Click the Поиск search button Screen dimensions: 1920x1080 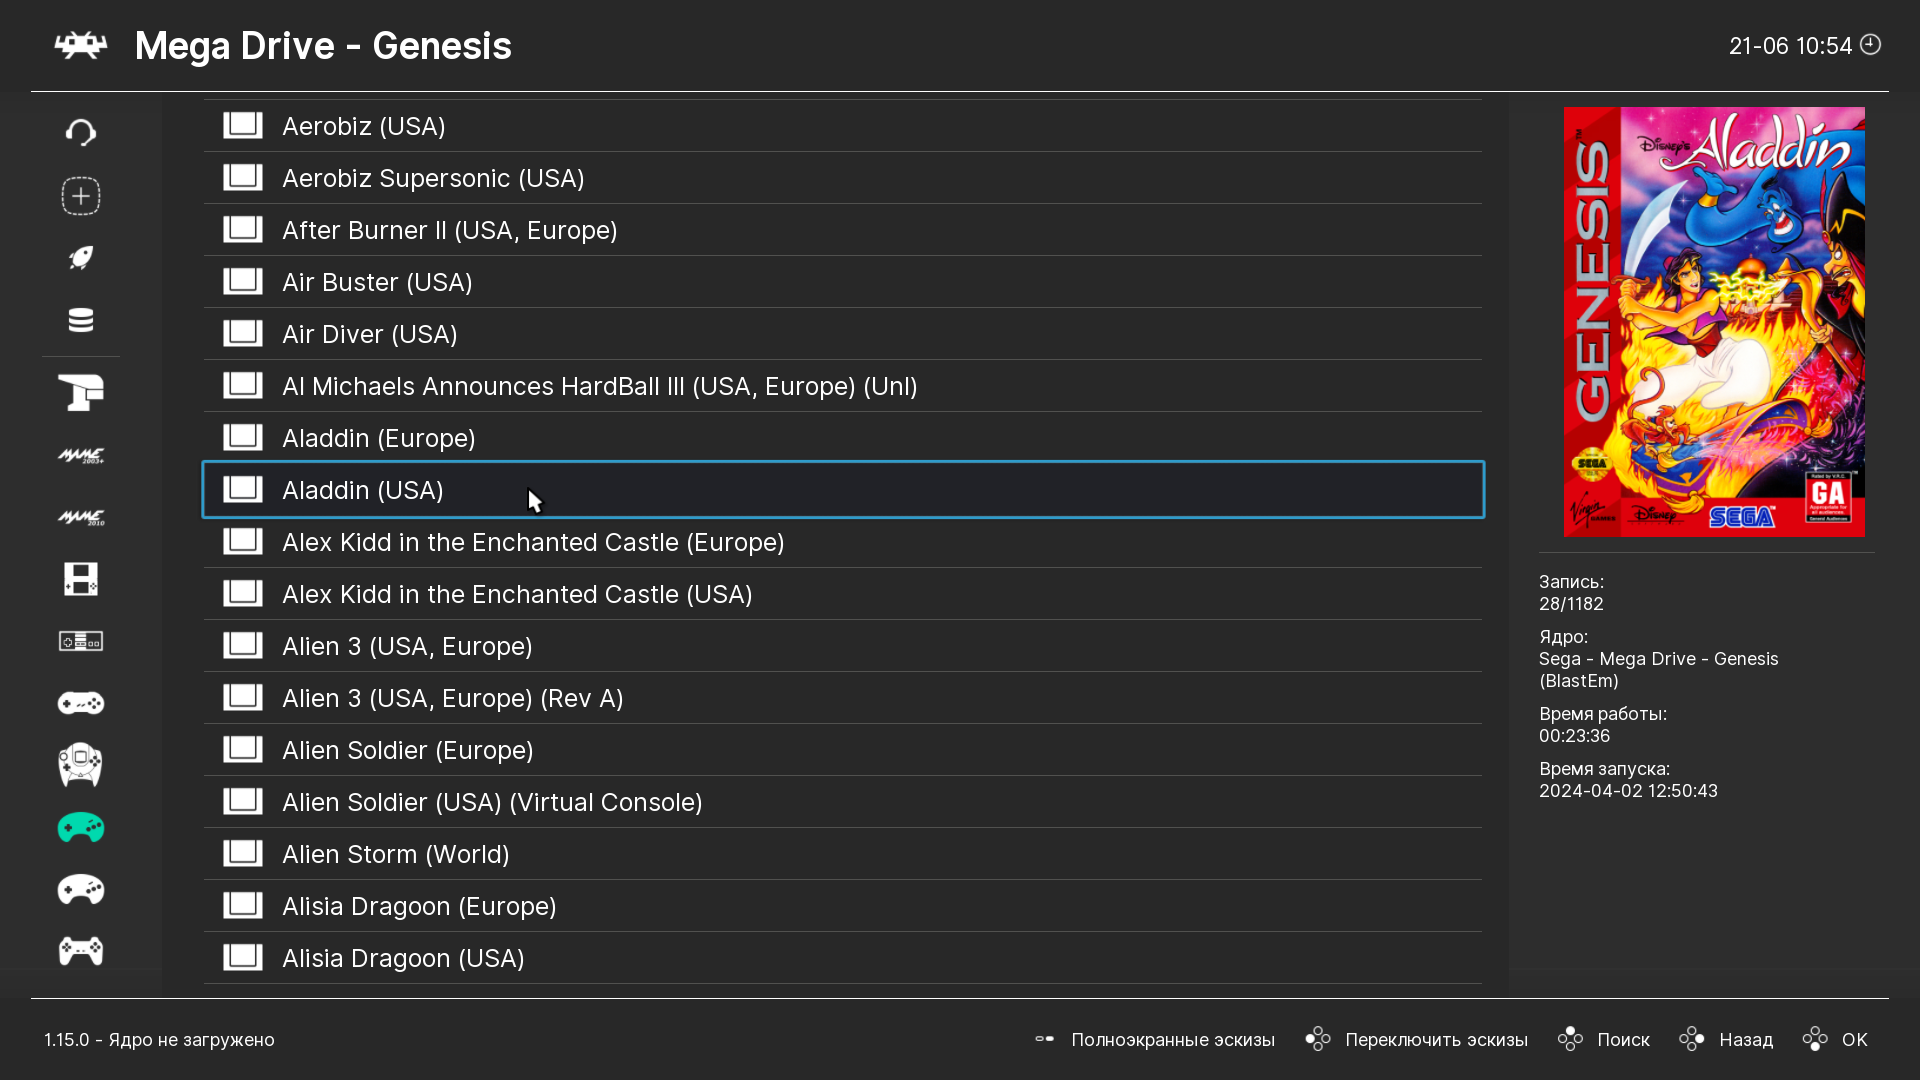point(1604,1039)
